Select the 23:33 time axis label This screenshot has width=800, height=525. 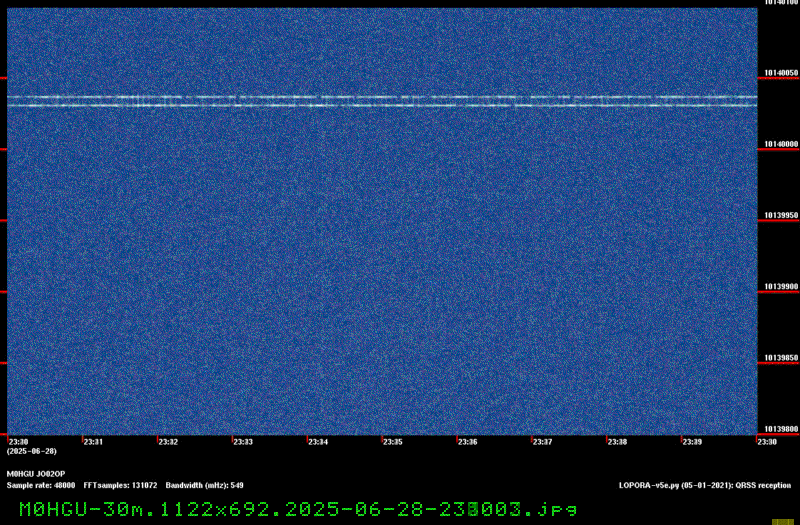click(x=243, y=442)
